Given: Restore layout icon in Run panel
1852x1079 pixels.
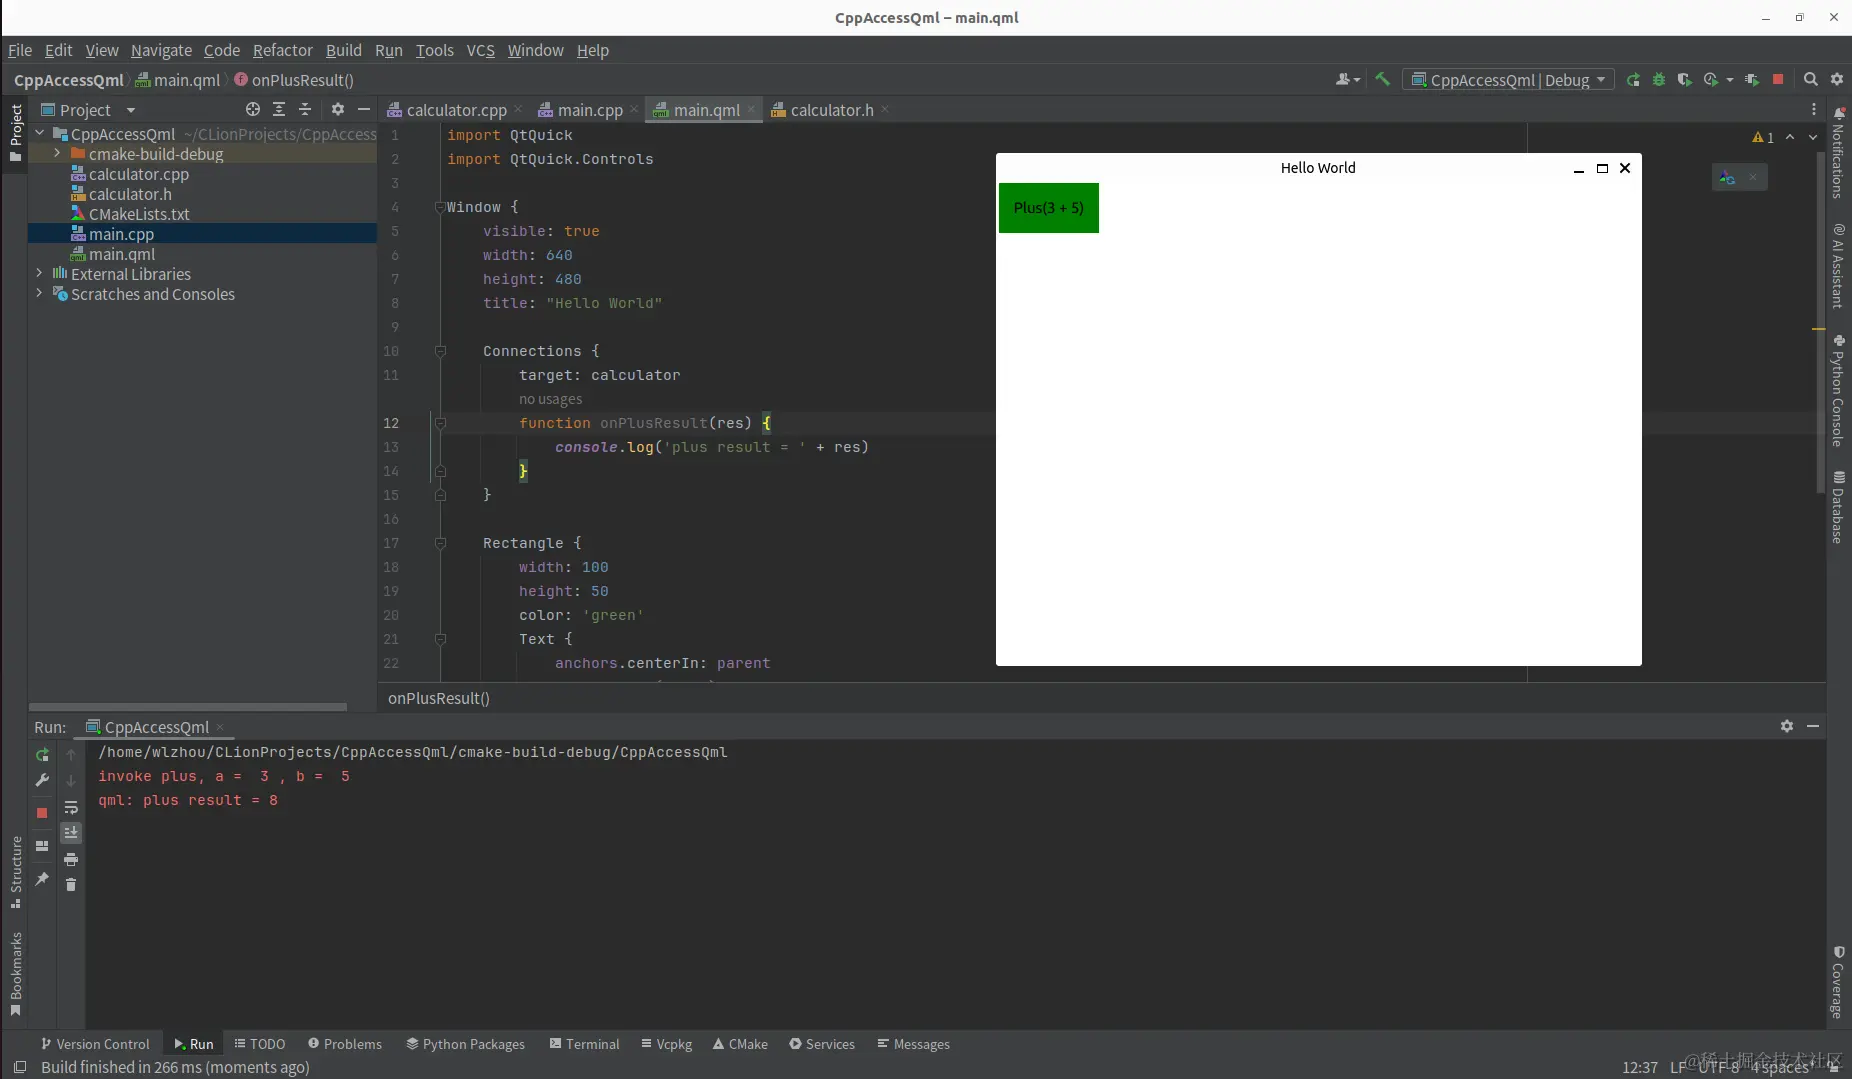Looking at the screenshot, I should pos(42,846).
